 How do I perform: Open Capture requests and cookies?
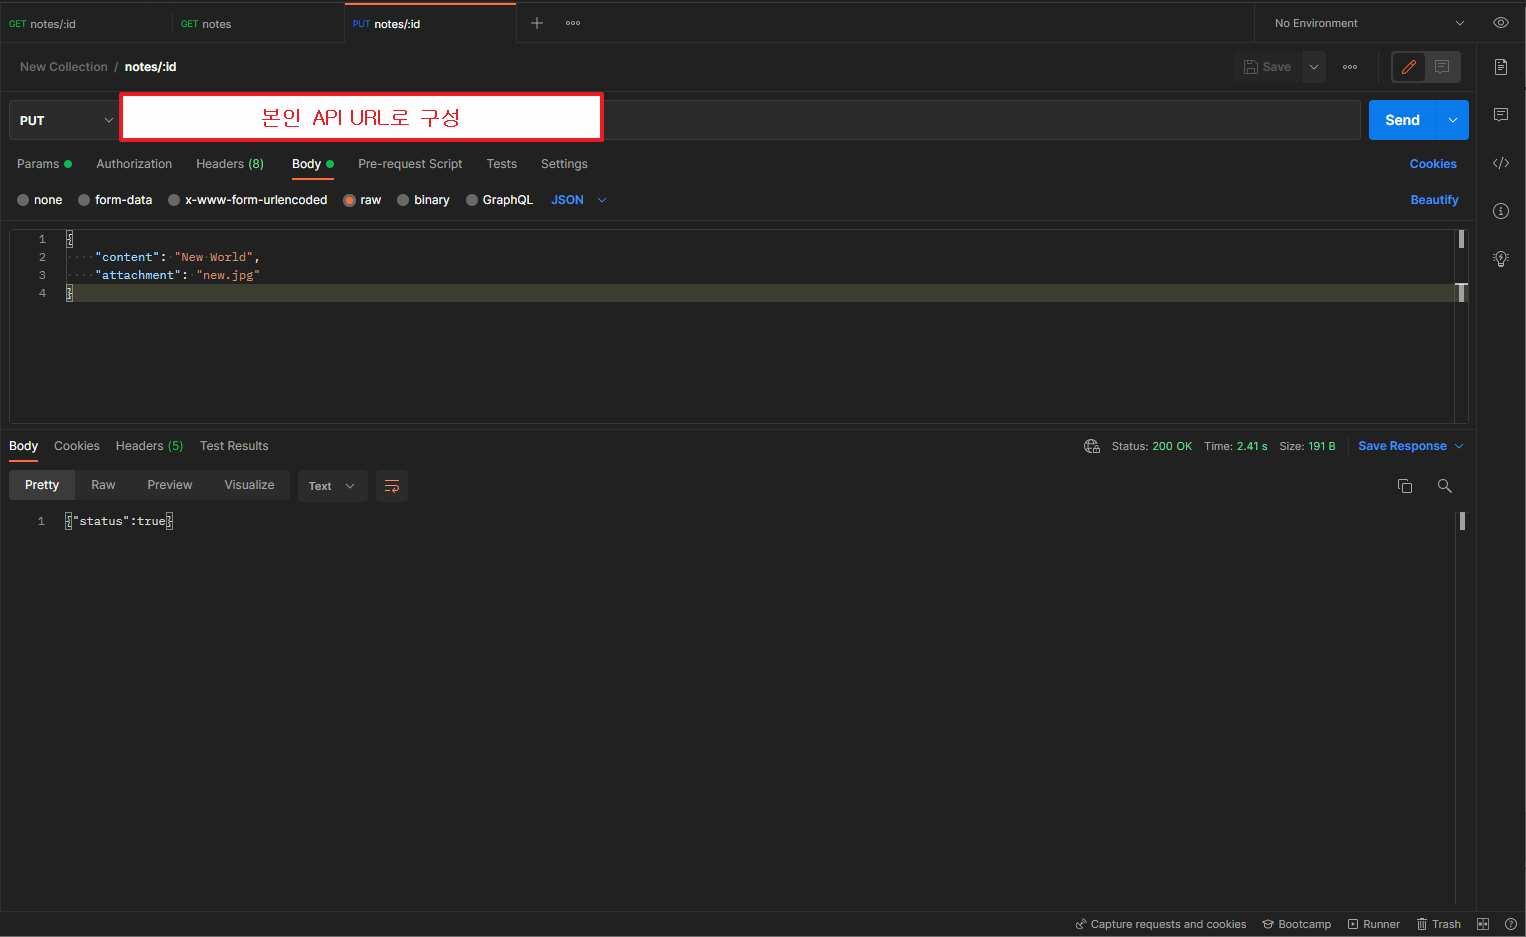point(1161,924)
